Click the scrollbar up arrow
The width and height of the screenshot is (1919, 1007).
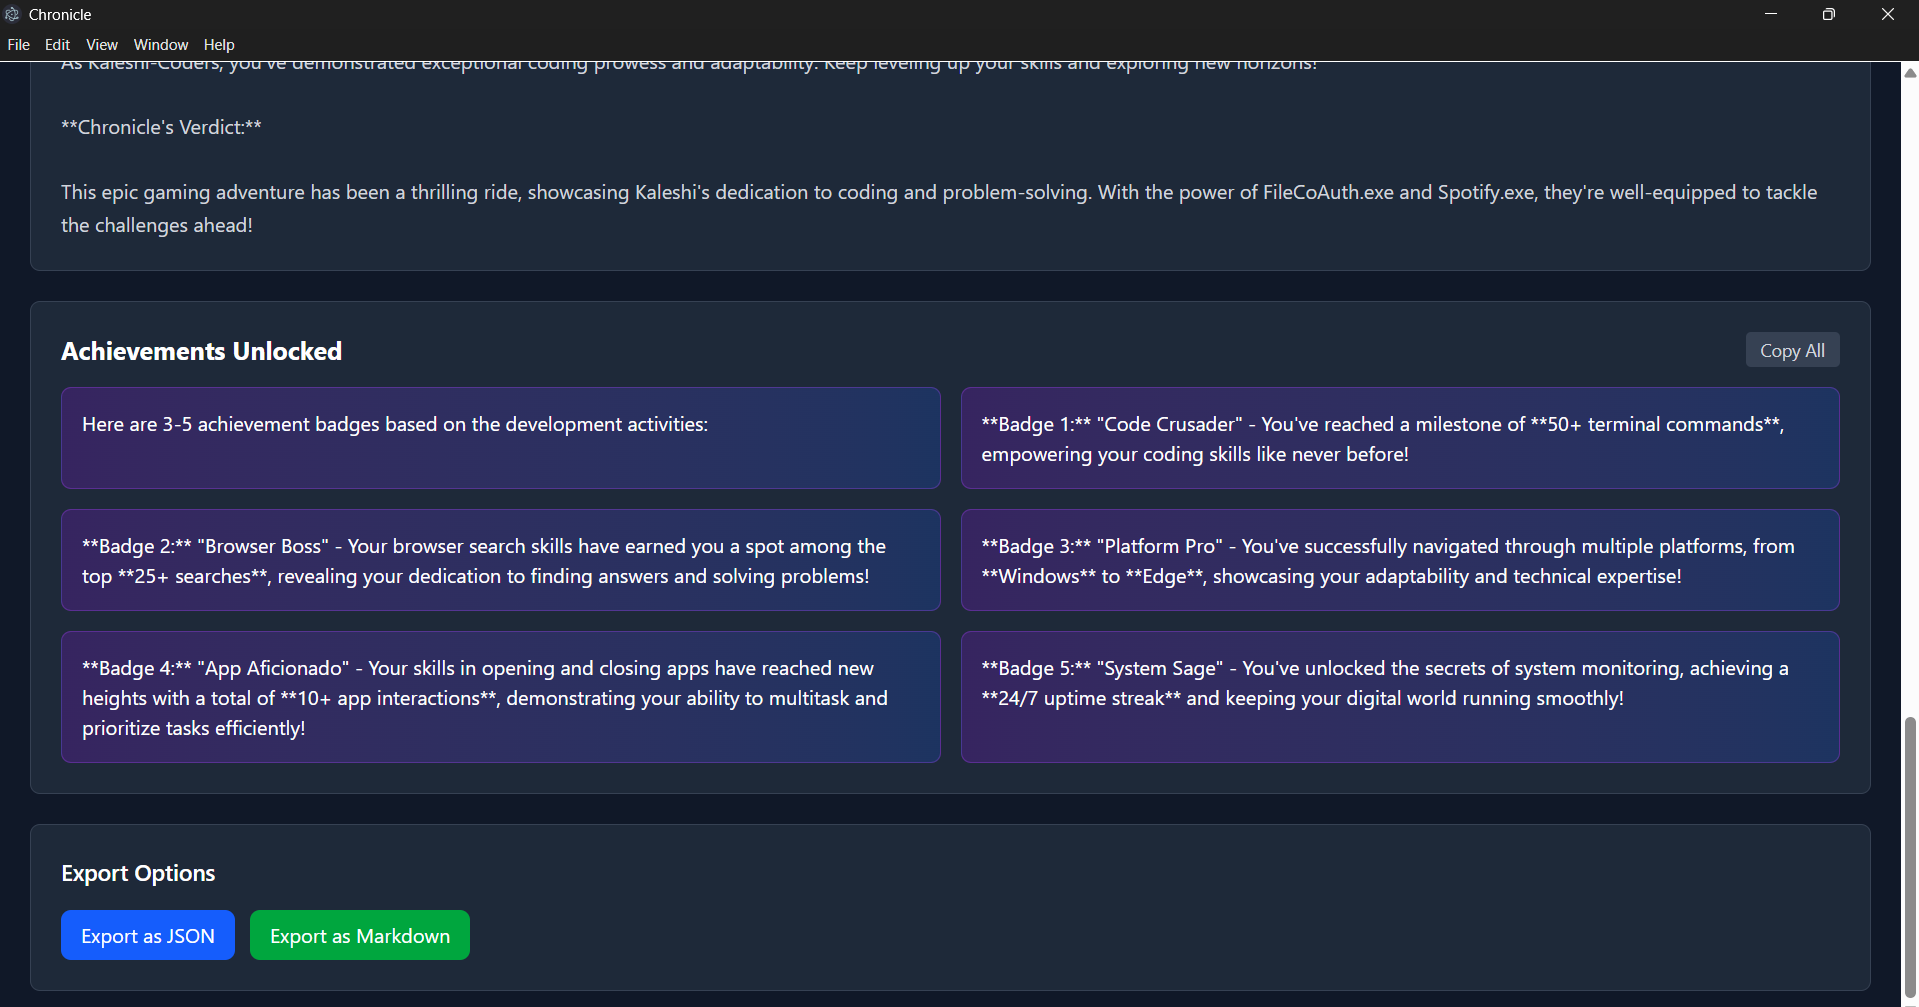coord(1908,72)
